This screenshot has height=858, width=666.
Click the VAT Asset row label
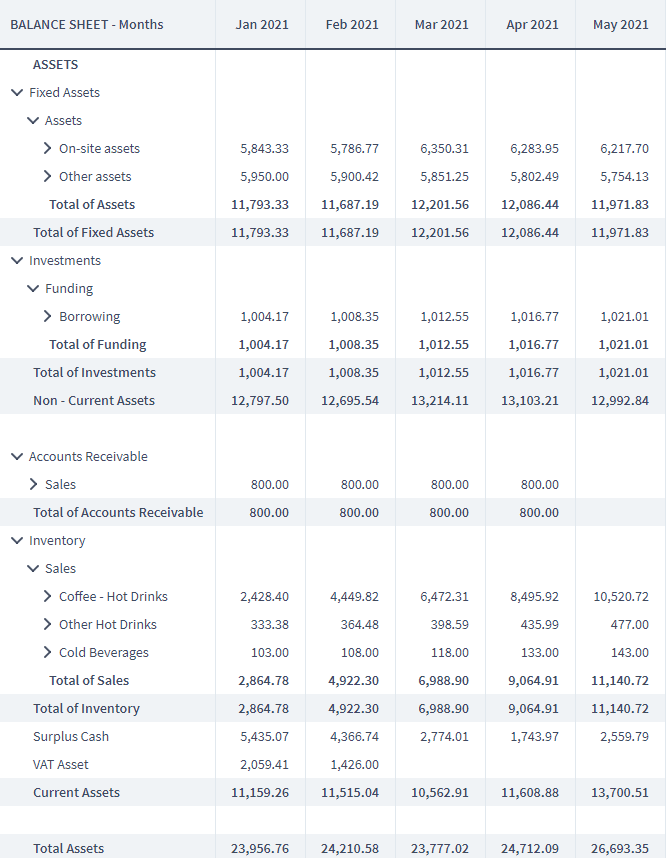[60, 764]
